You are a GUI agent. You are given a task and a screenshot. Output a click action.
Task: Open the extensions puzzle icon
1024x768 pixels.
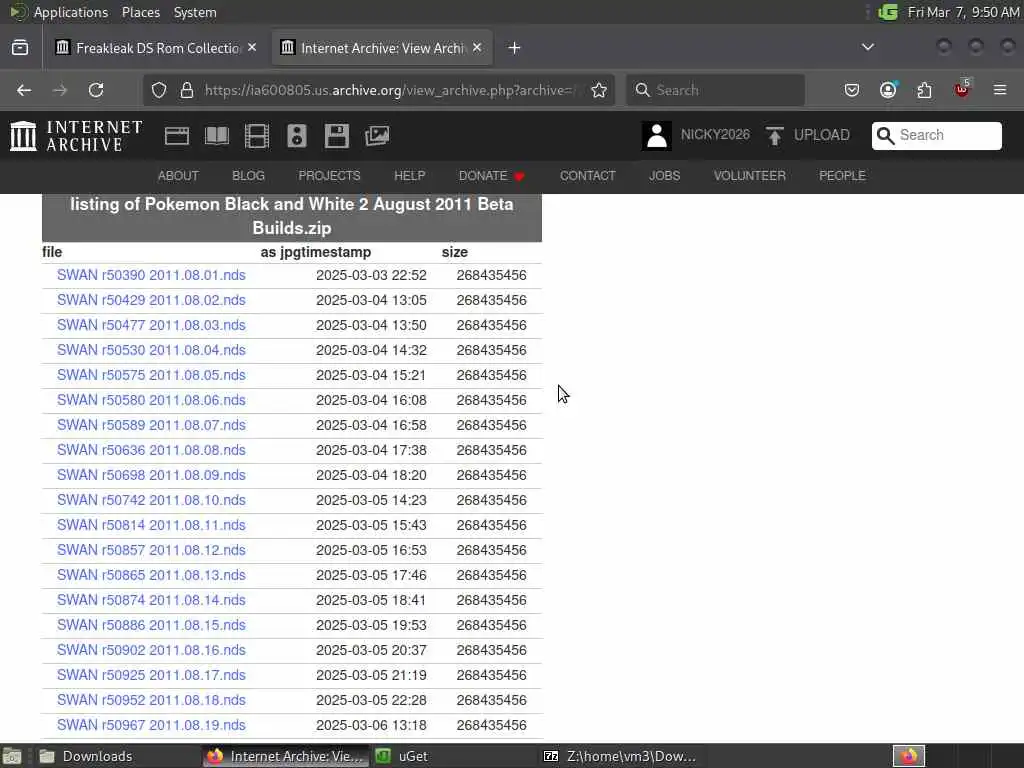pos(925,90)
